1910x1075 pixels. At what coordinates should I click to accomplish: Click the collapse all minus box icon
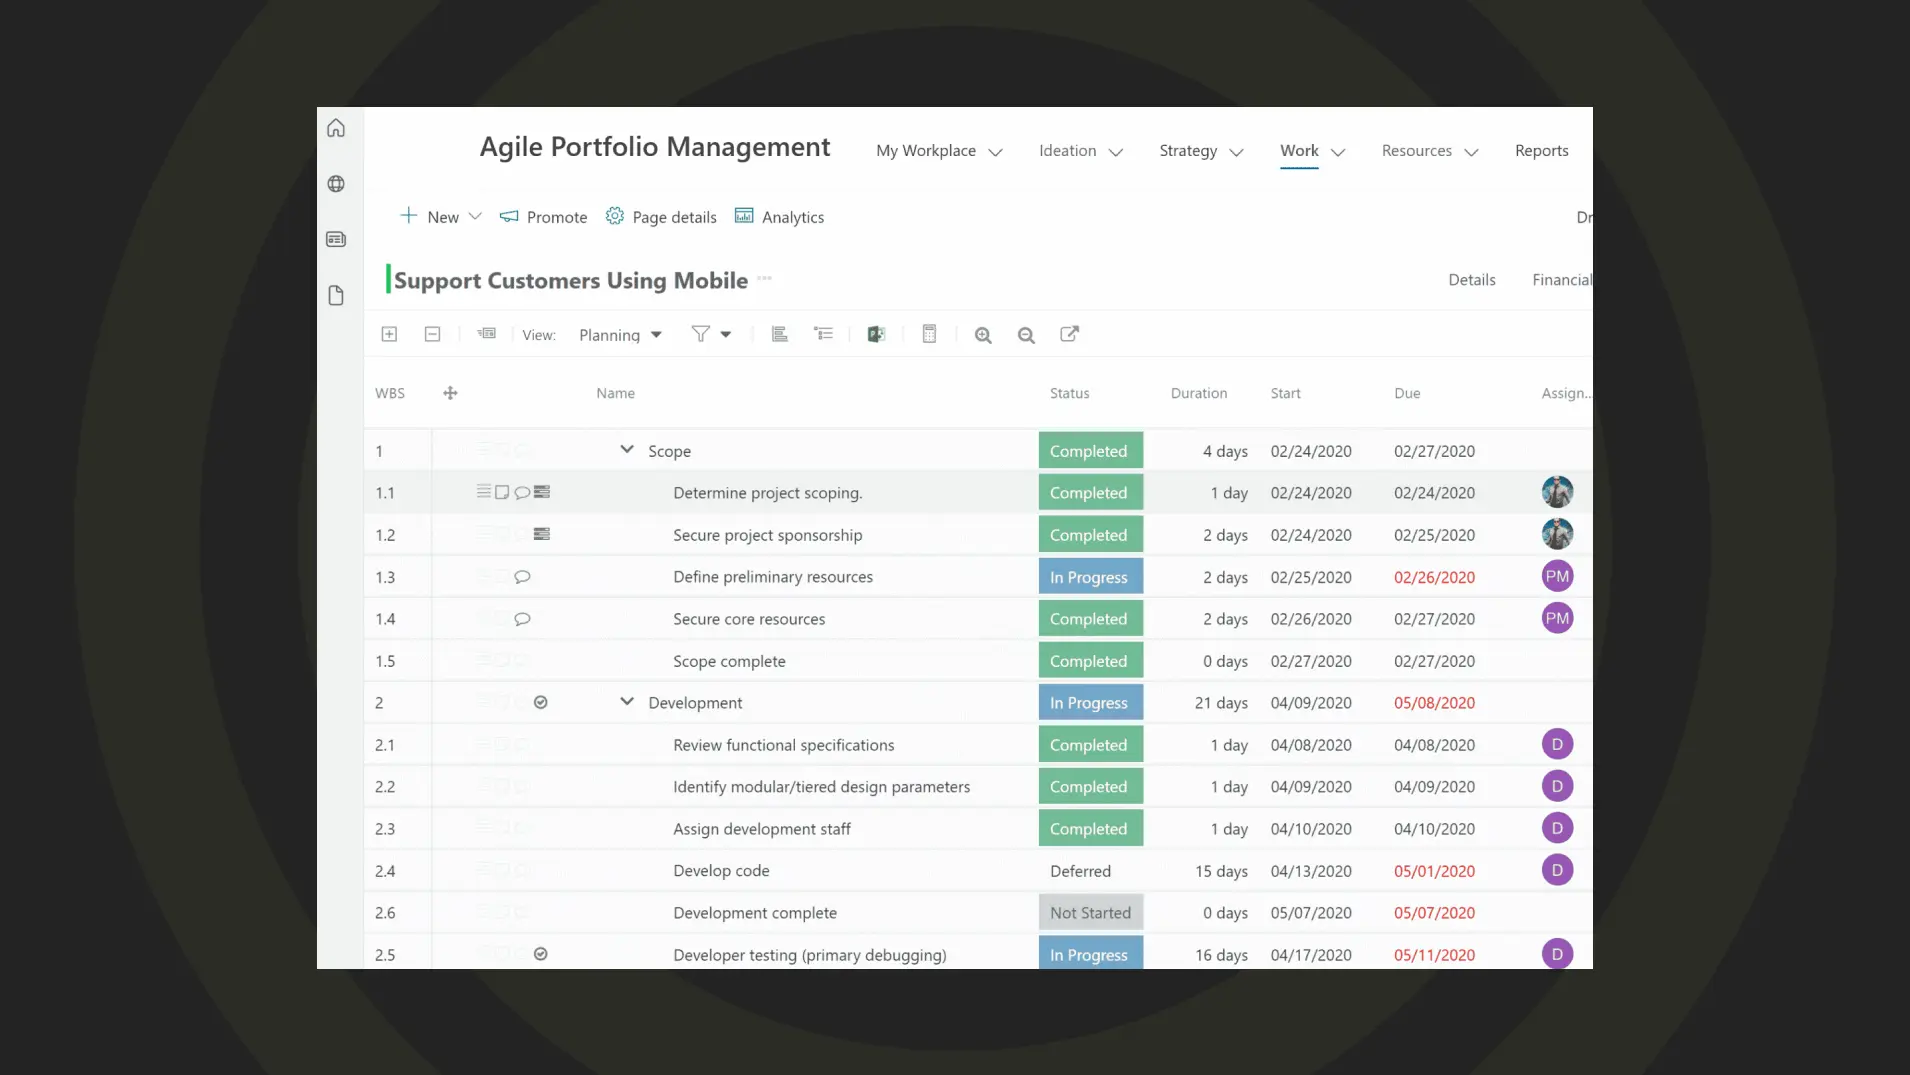(x=432, y=334)
